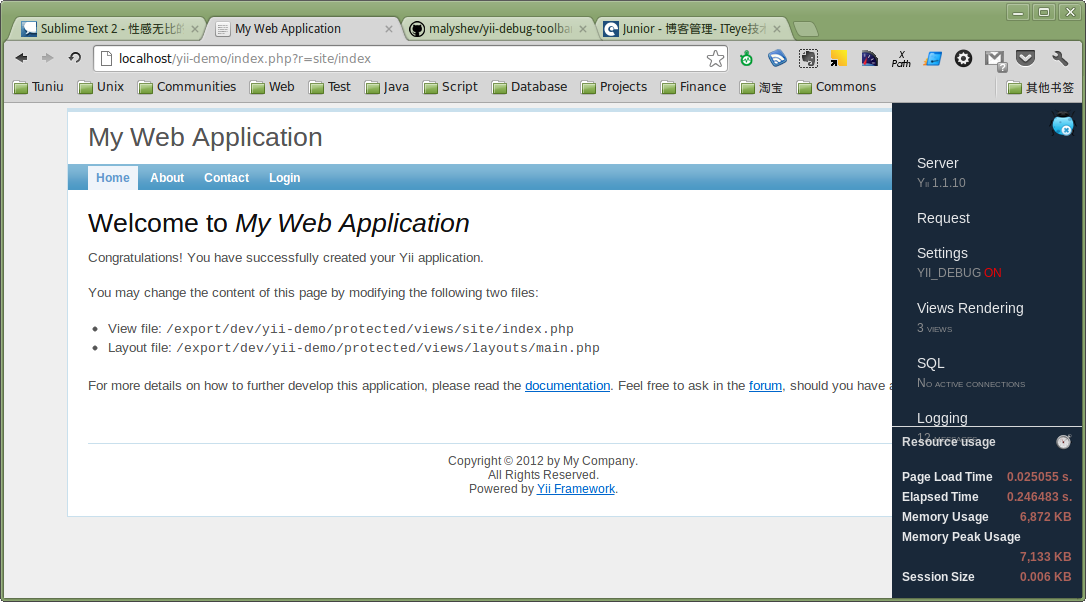Click the debug toolbar blue mascot icon
1086x602 pixels.
tap(1062, 125)
